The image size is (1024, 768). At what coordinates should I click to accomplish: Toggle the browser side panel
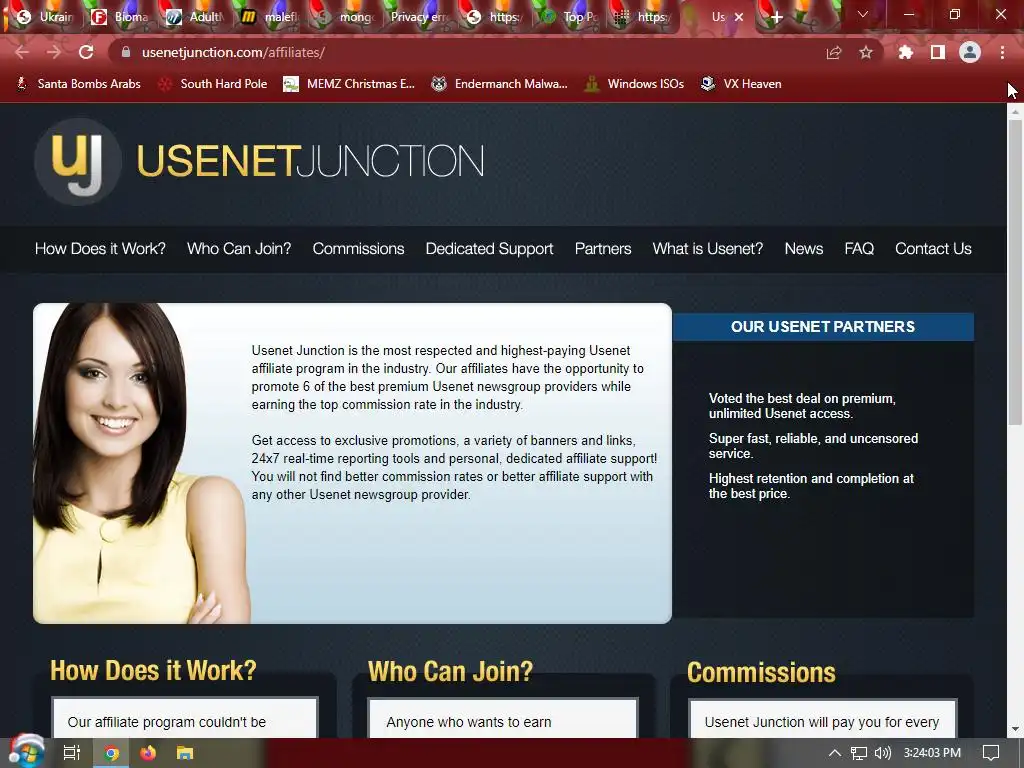(938, 52)
